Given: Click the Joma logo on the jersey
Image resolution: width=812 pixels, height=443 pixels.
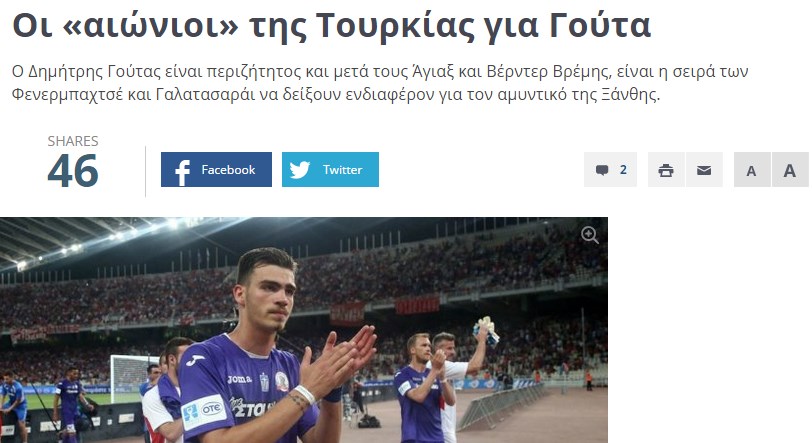Looking at the screenshot, I should (240, 379).
